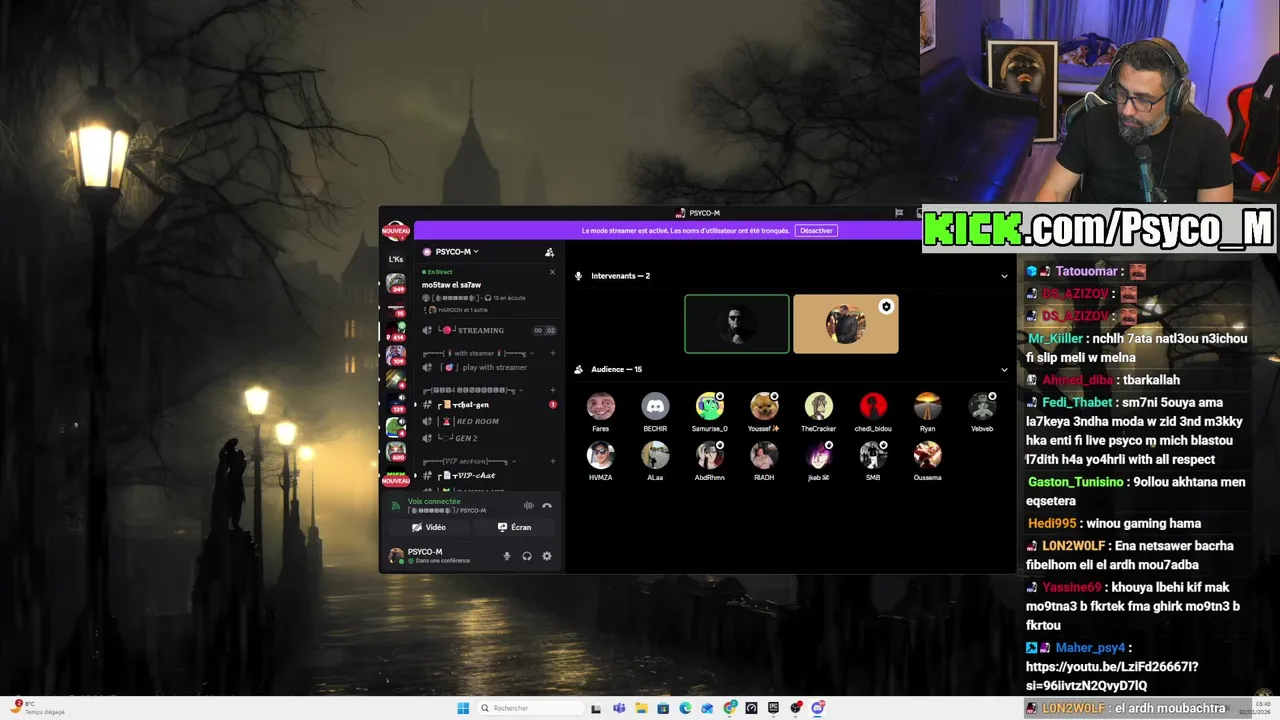Click Tatouomar username in Kick chat
1280x720 pixels.
point(1086,271)
